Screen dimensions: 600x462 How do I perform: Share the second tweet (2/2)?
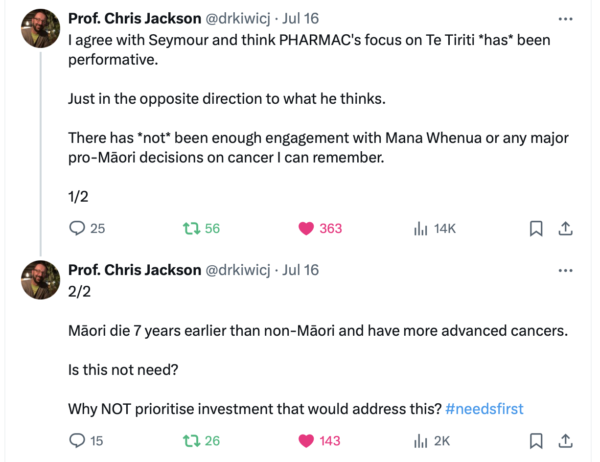(x=565, y=440)
